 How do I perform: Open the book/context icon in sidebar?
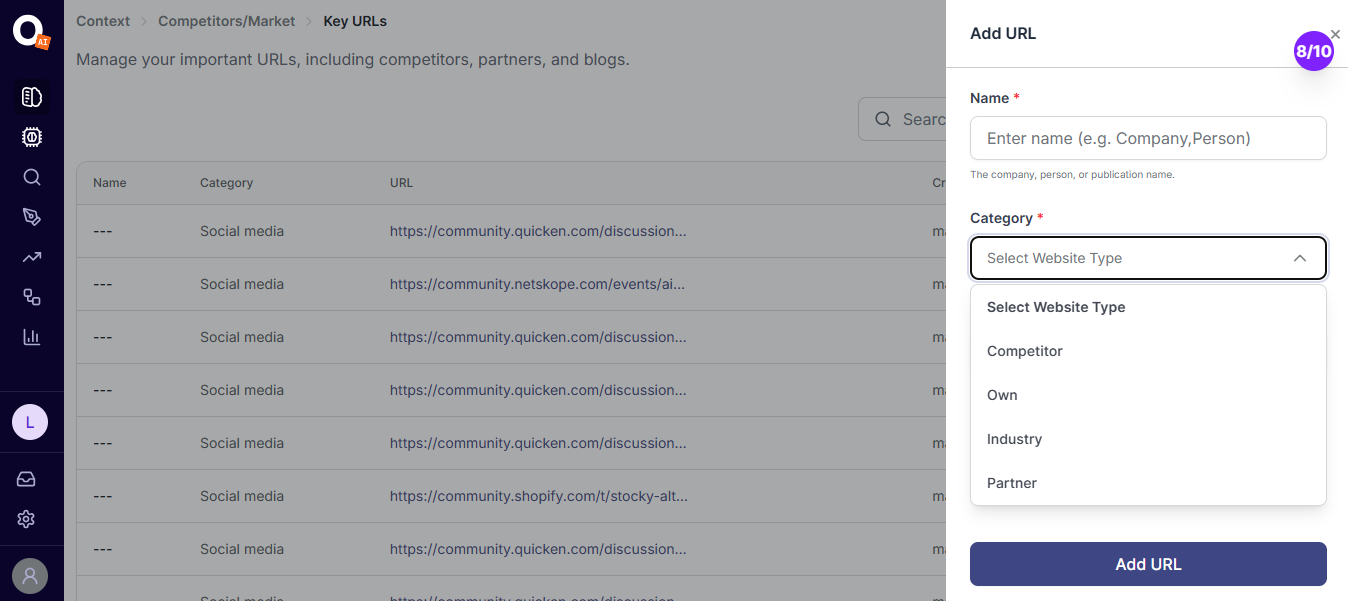point(32,97)
